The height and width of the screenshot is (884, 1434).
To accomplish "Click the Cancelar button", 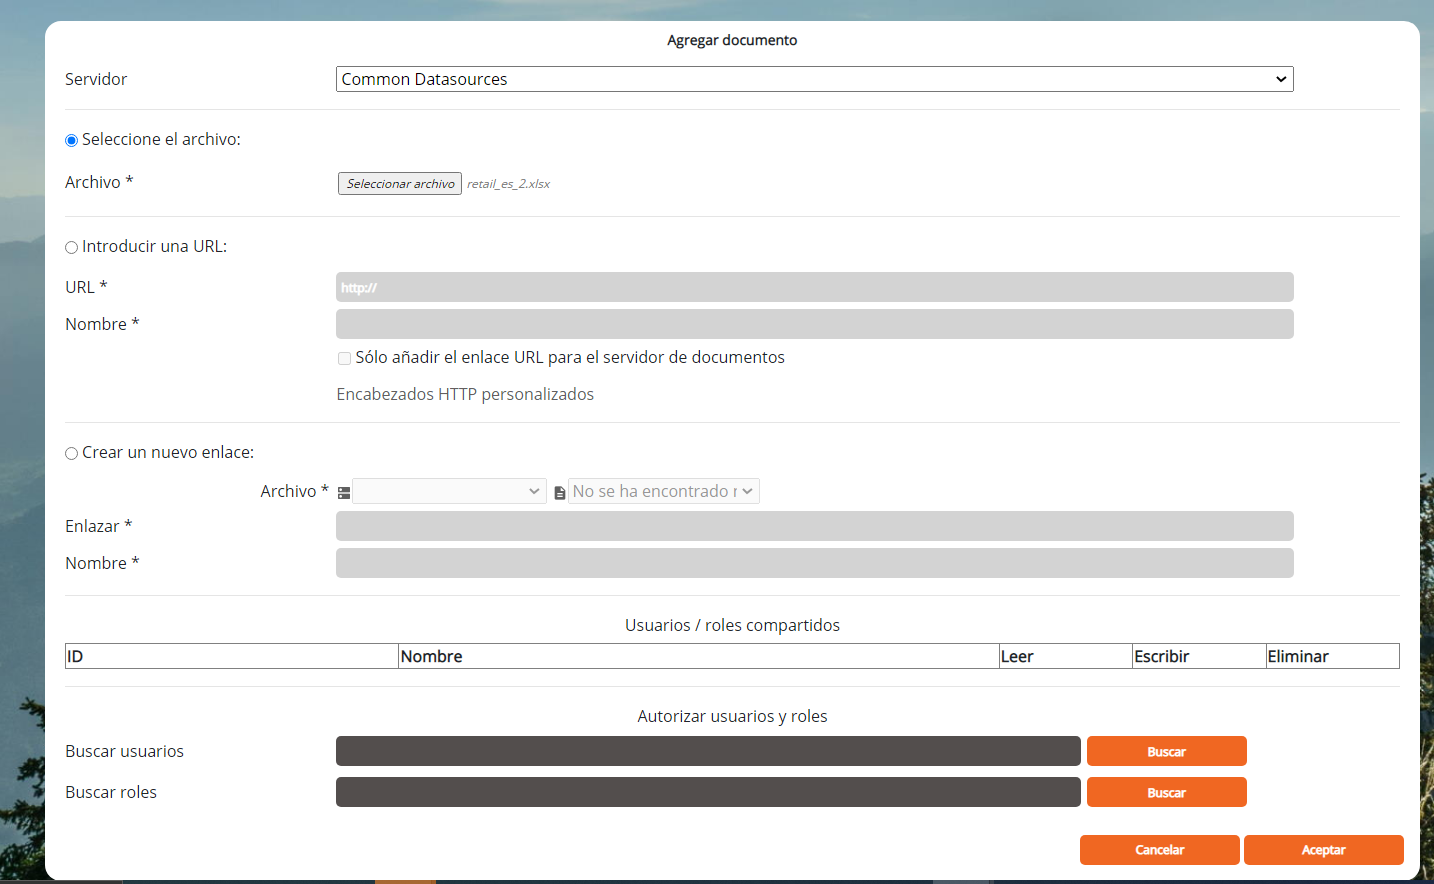I will click(x=1159, y=850).
